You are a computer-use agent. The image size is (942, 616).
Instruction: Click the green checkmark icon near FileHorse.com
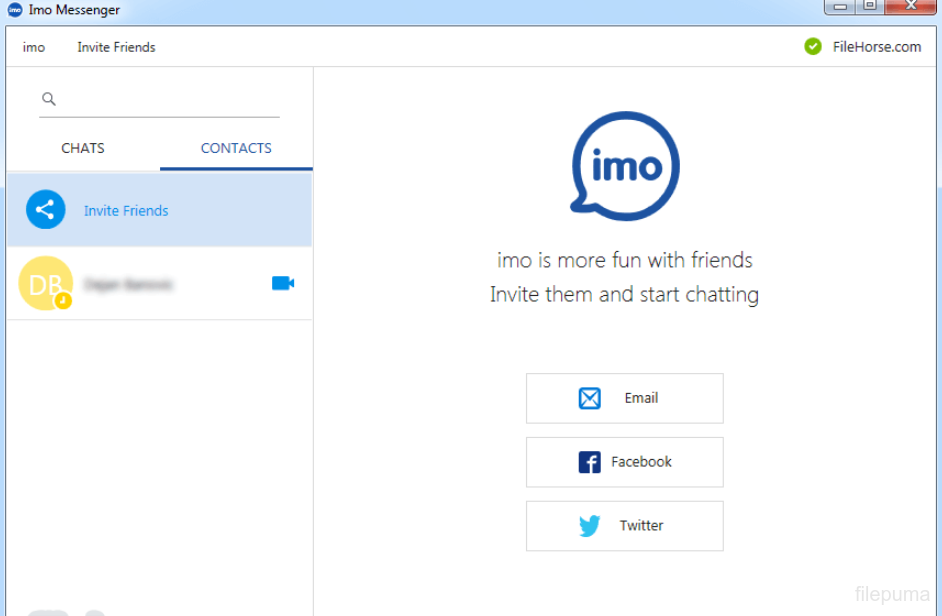[x=813, y=46]
